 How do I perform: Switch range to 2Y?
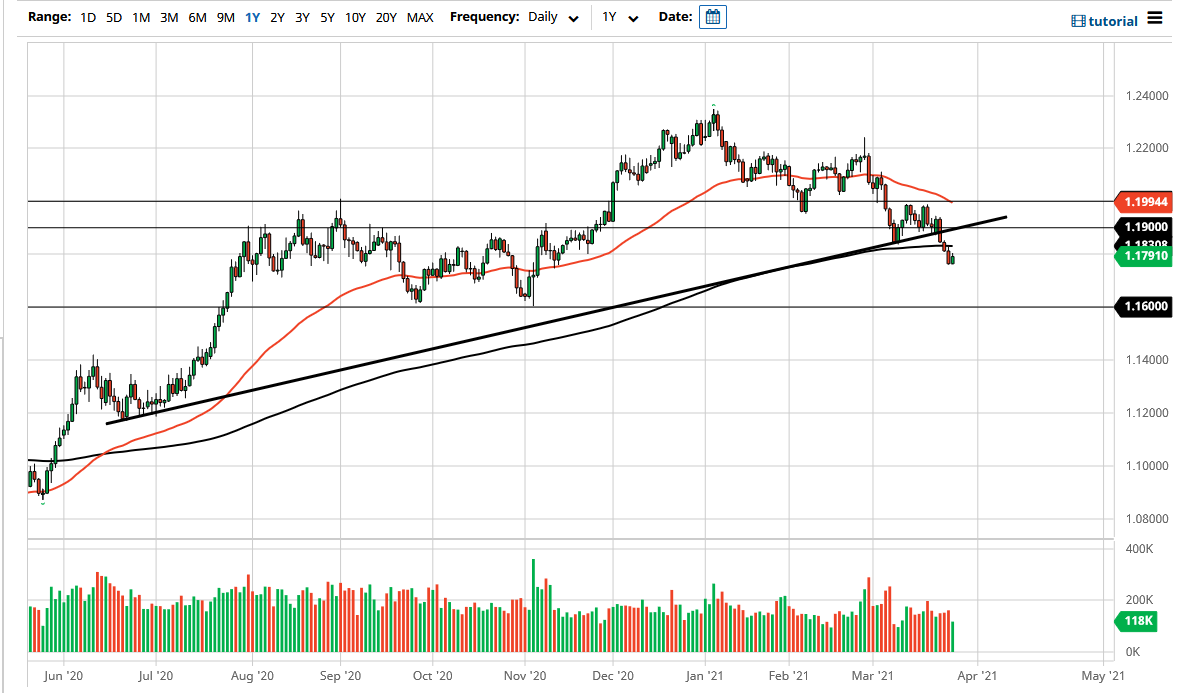pyautogui.click(x=277, y=17)
